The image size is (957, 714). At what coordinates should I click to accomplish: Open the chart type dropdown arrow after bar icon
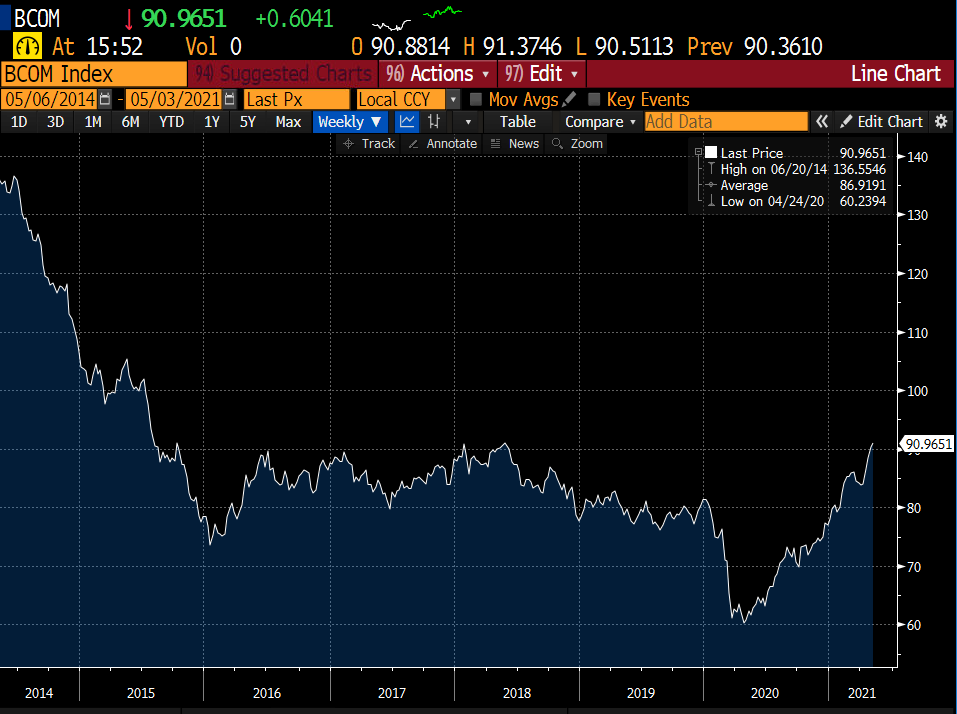click(468, 121)
